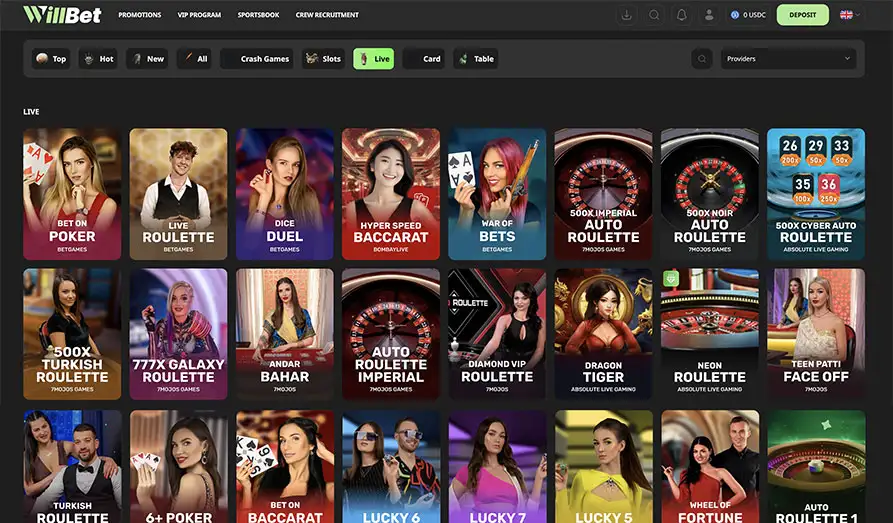Switch to the Table tab
893x523 pixels.
point(476,59)
